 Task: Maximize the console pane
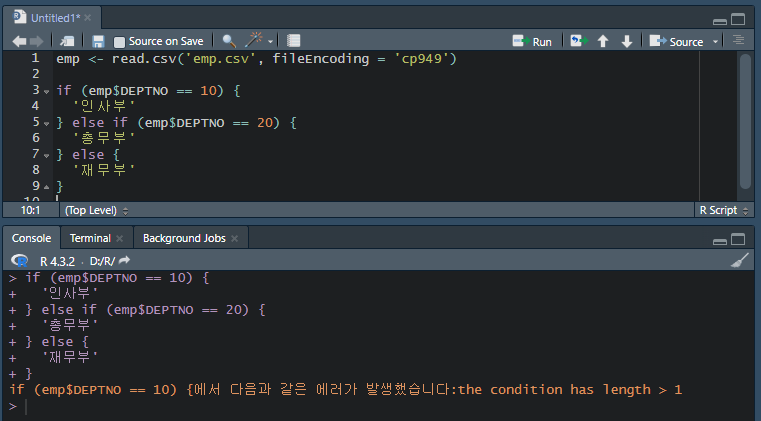(738, 239)
